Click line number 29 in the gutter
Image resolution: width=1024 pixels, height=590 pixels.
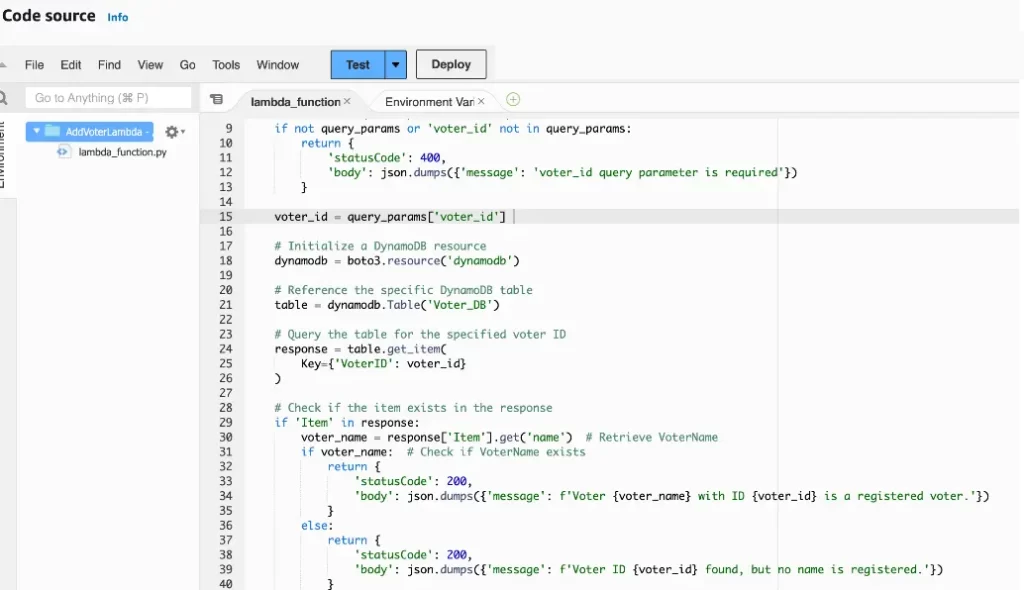point(226,422)
